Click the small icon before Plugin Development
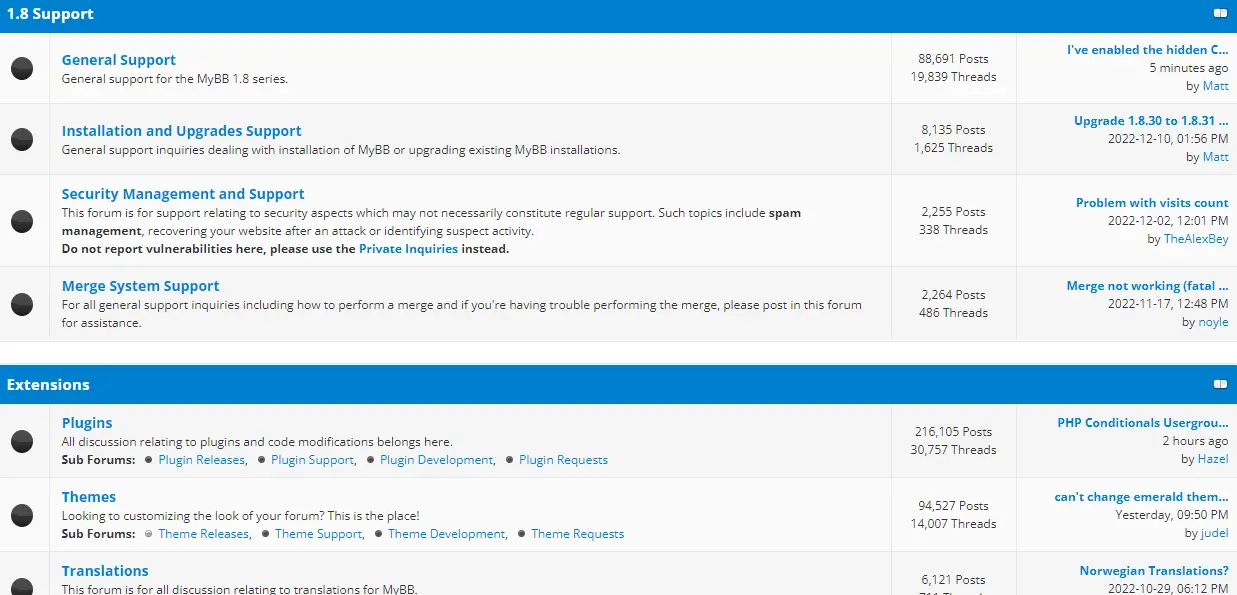Viewport: 1237px width, 595px height. [x=371, y=460]
